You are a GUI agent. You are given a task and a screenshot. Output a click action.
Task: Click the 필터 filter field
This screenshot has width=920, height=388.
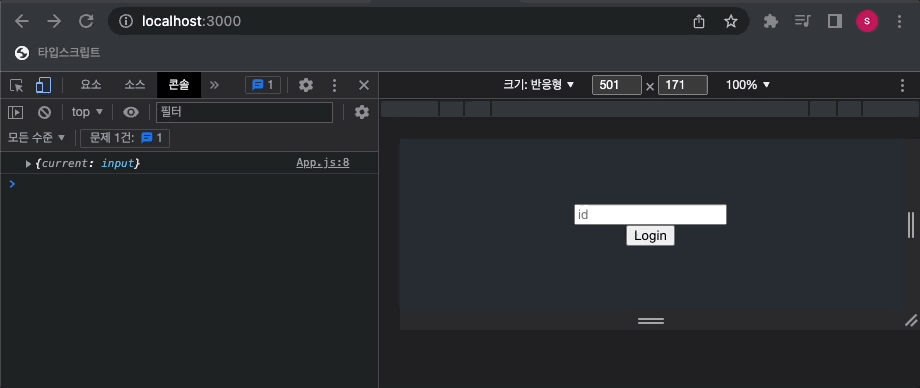244,113
